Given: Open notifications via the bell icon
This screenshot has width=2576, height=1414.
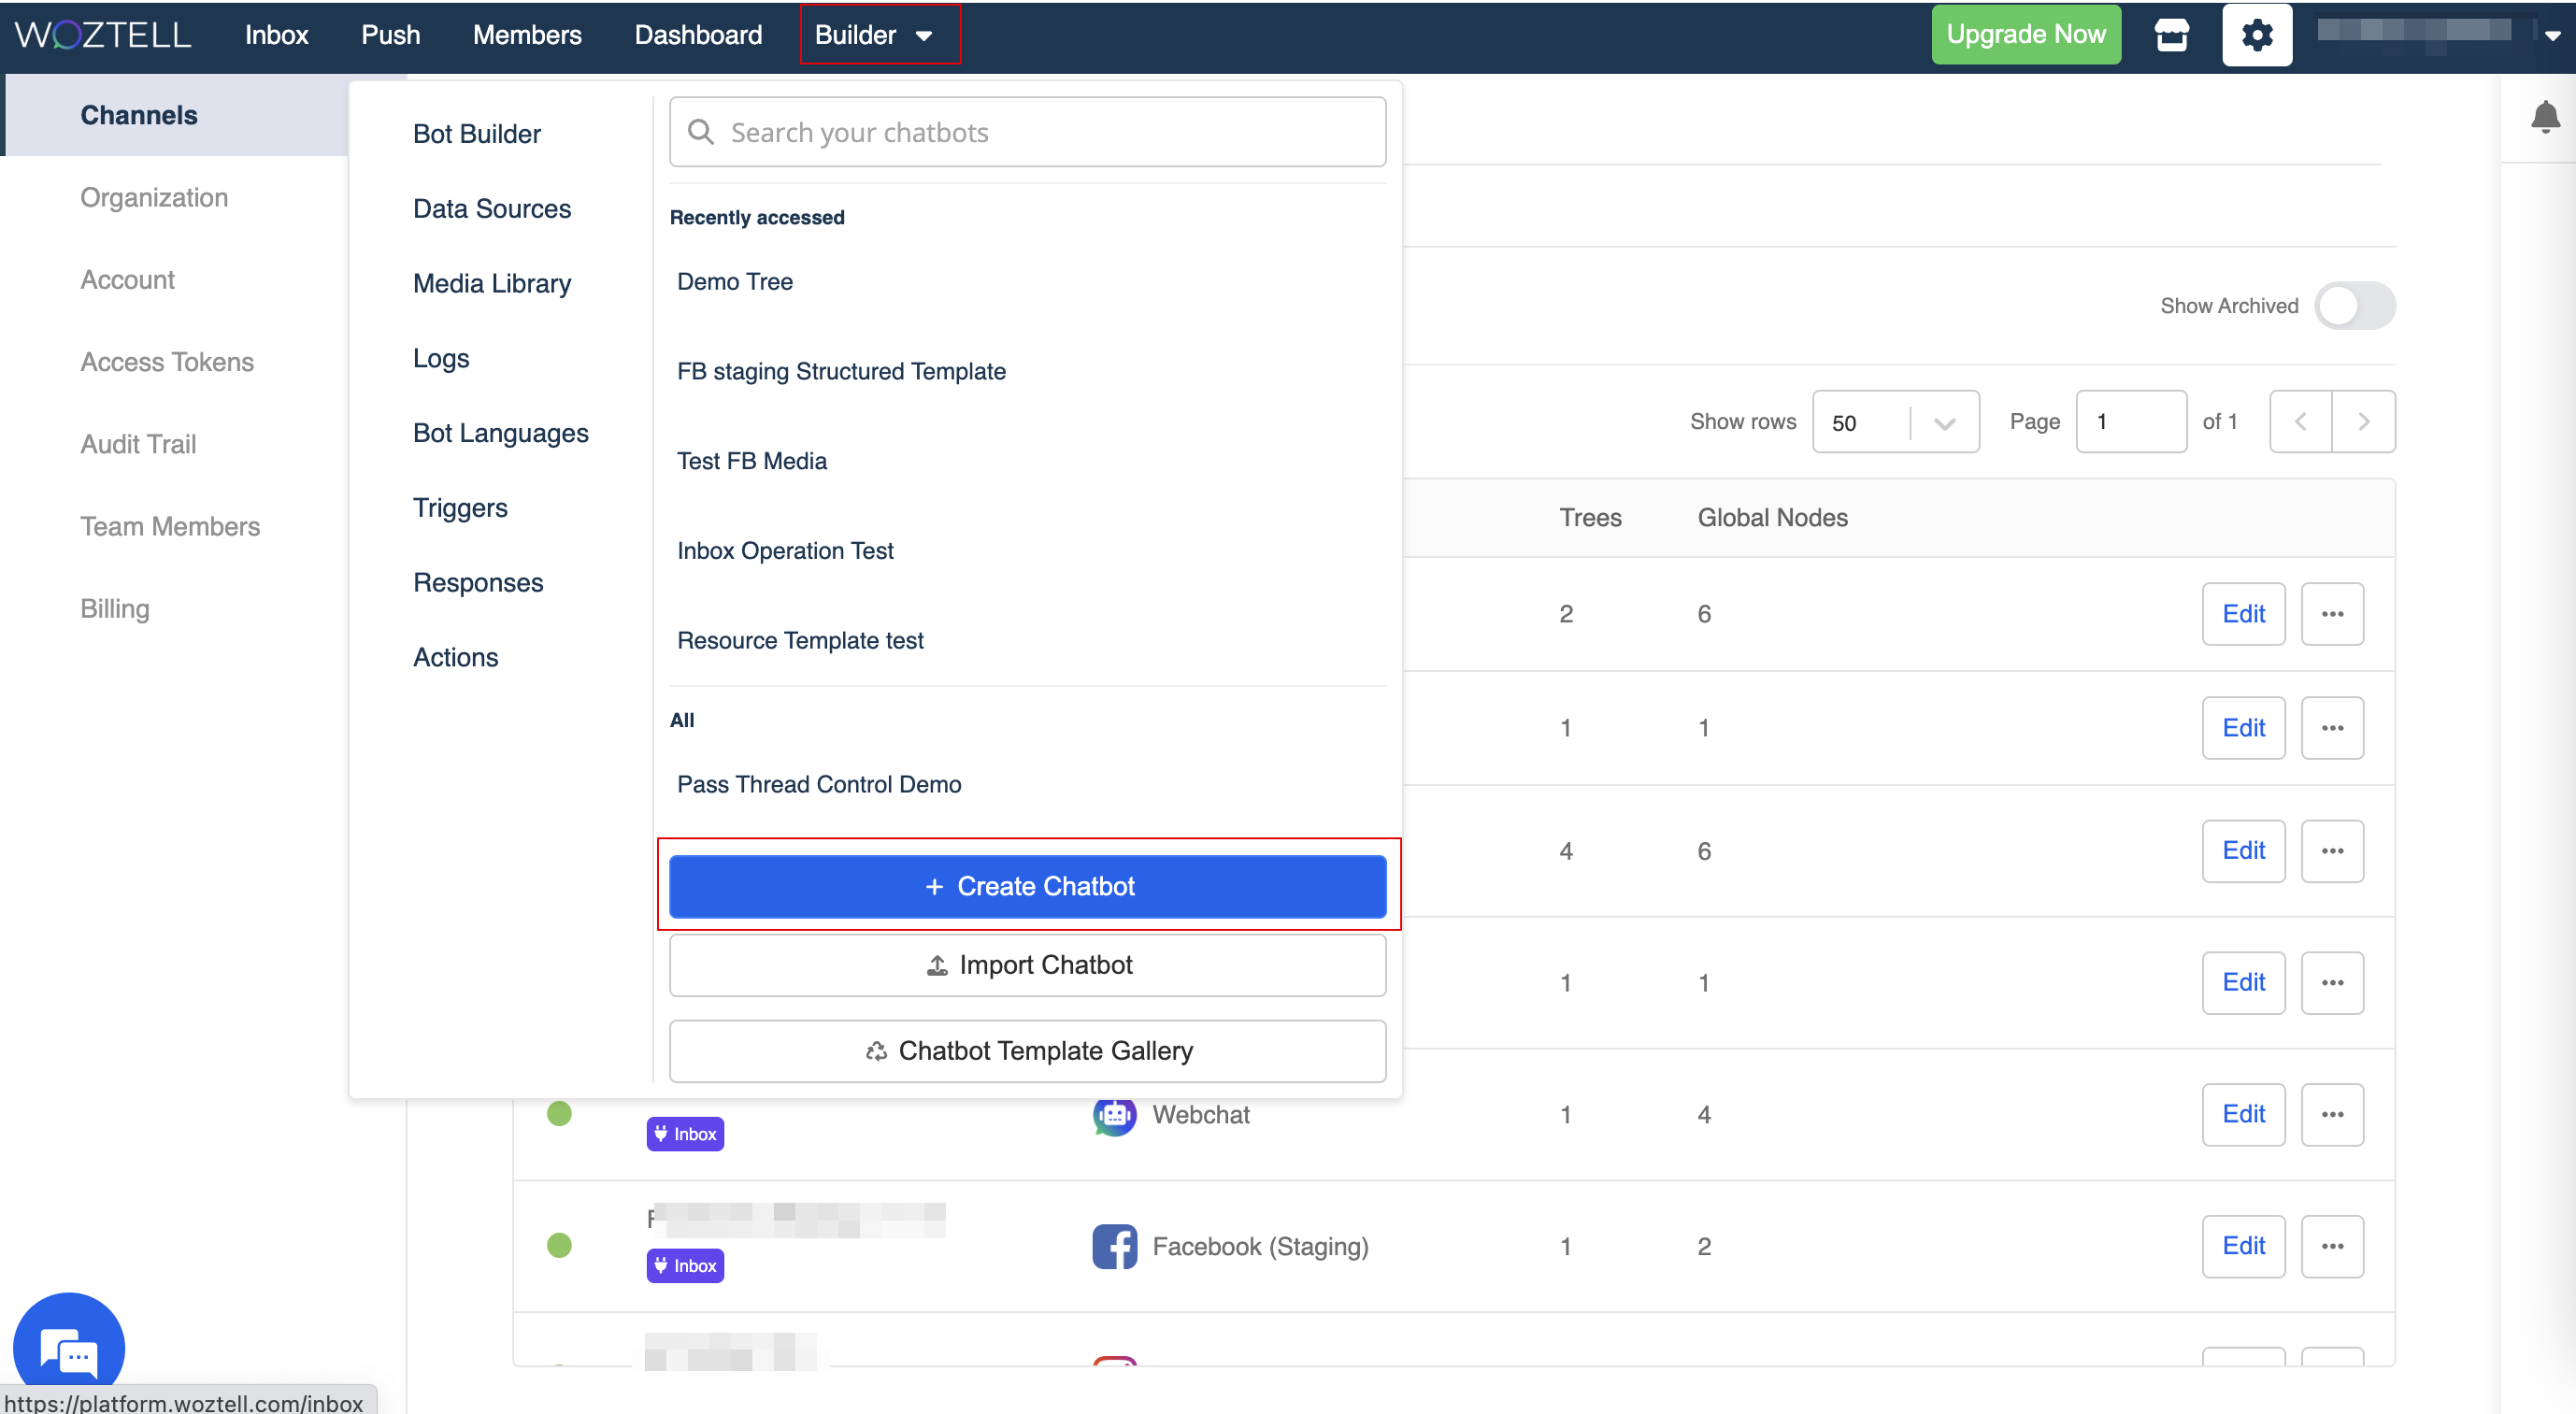Looking at the screenshot, I should [x=2544, y=117].
